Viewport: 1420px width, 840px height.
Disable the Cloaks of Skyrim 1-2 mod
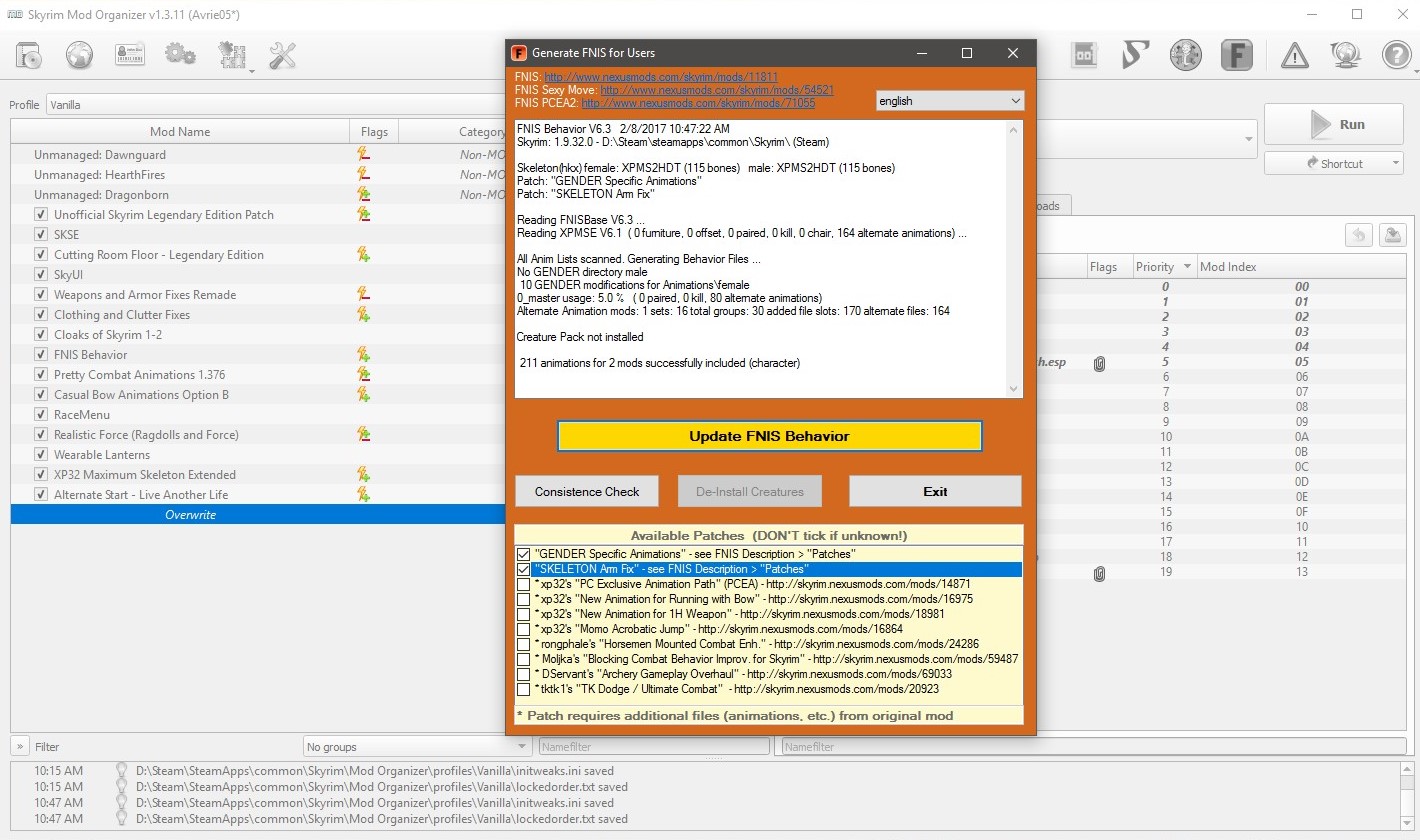click(x=41, y=335)
